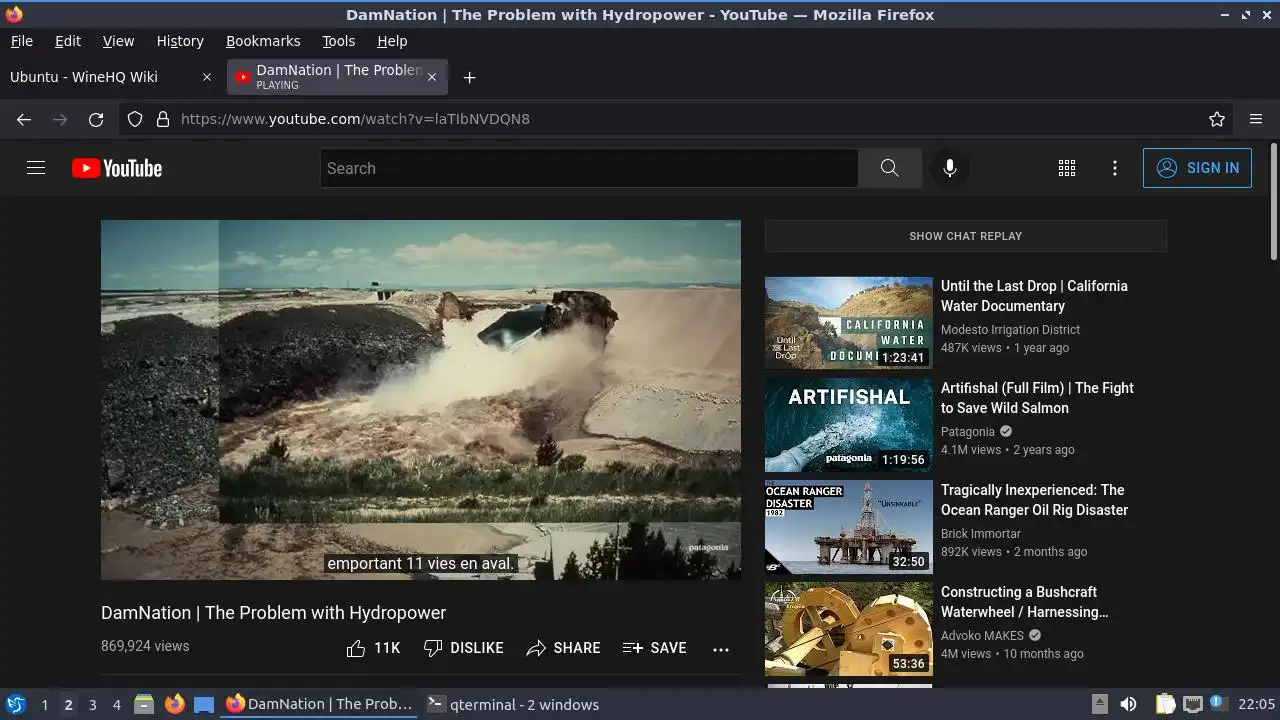1280x720 pixels.
Task: Switch to workspace 3 in pager
Action: click(x=92, y=705)
